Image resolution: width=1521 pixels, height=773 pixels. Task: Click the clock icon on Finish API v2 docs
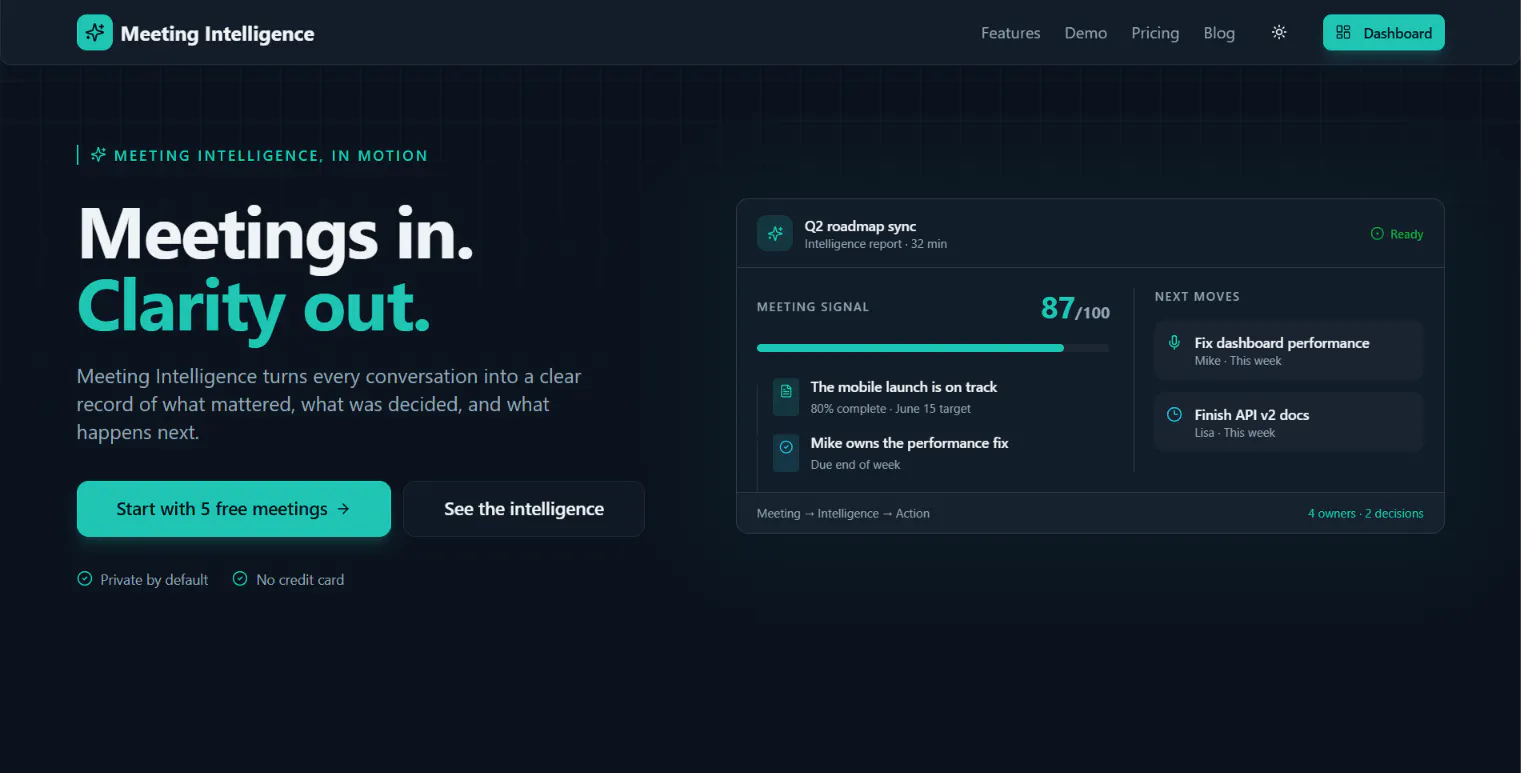pyautogui.click(x=1175, y=414)
